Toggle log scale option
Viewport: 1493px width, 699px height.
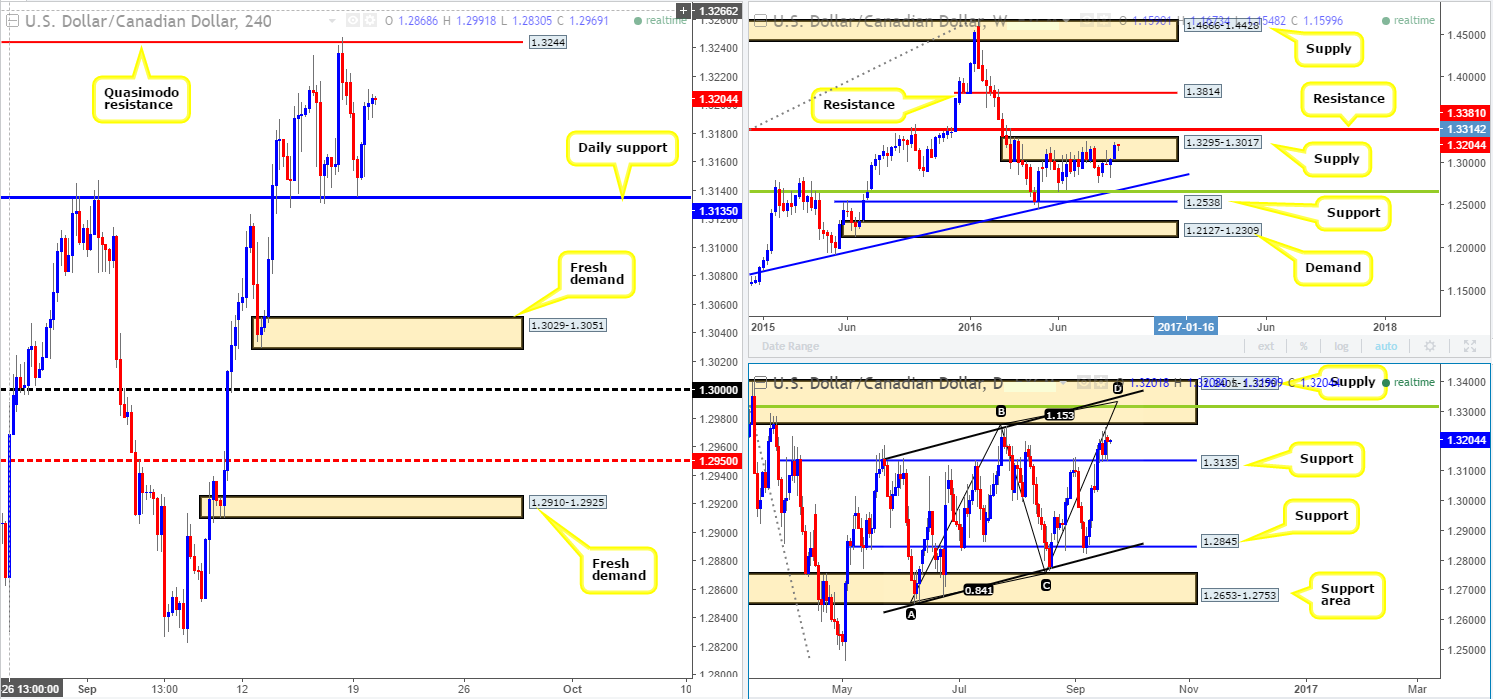pyautogui.click(x=1341, y=346)
